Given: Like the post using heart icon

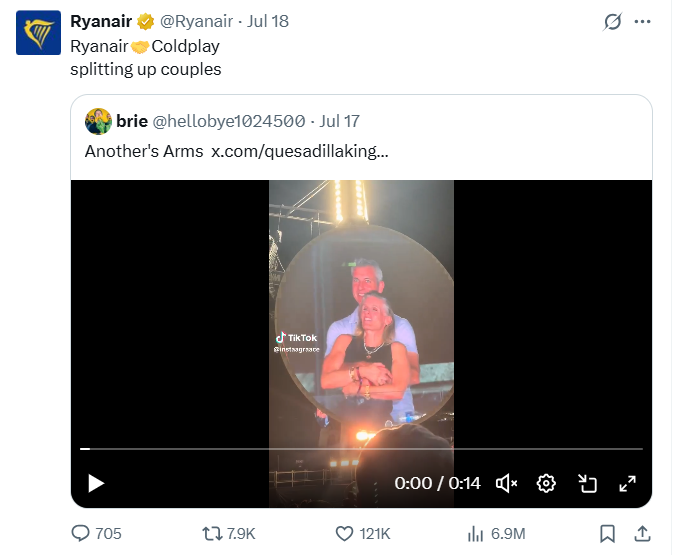Looking at the screenshot, I should (363, 533).
